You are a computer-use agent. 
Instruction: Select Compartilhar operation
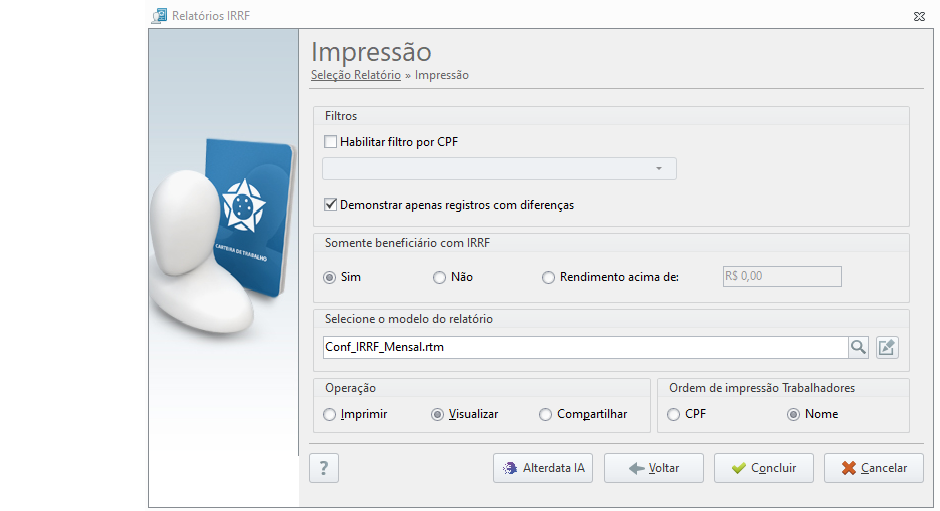click(545, 414)
